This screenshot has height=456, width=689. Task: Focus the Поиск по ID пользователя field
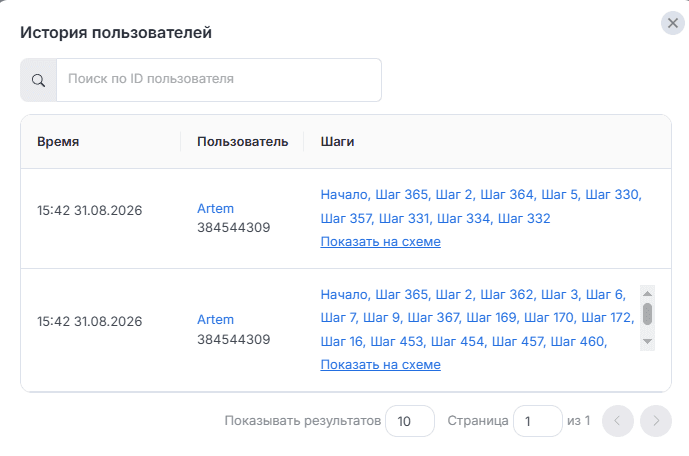click(219, 80)
